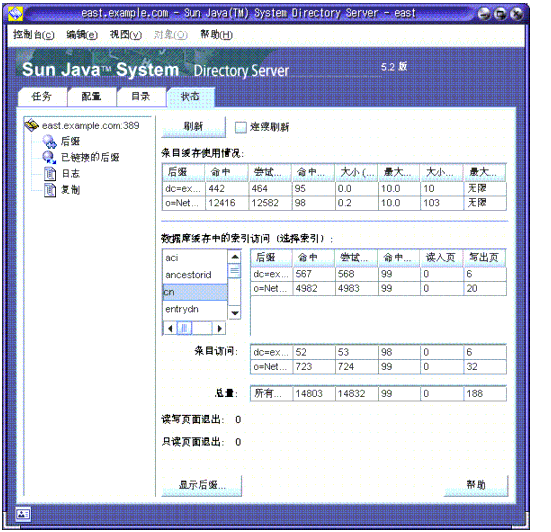Toggle the 连续刷新 checkbox
551x532 pixels.
[241, 127]
